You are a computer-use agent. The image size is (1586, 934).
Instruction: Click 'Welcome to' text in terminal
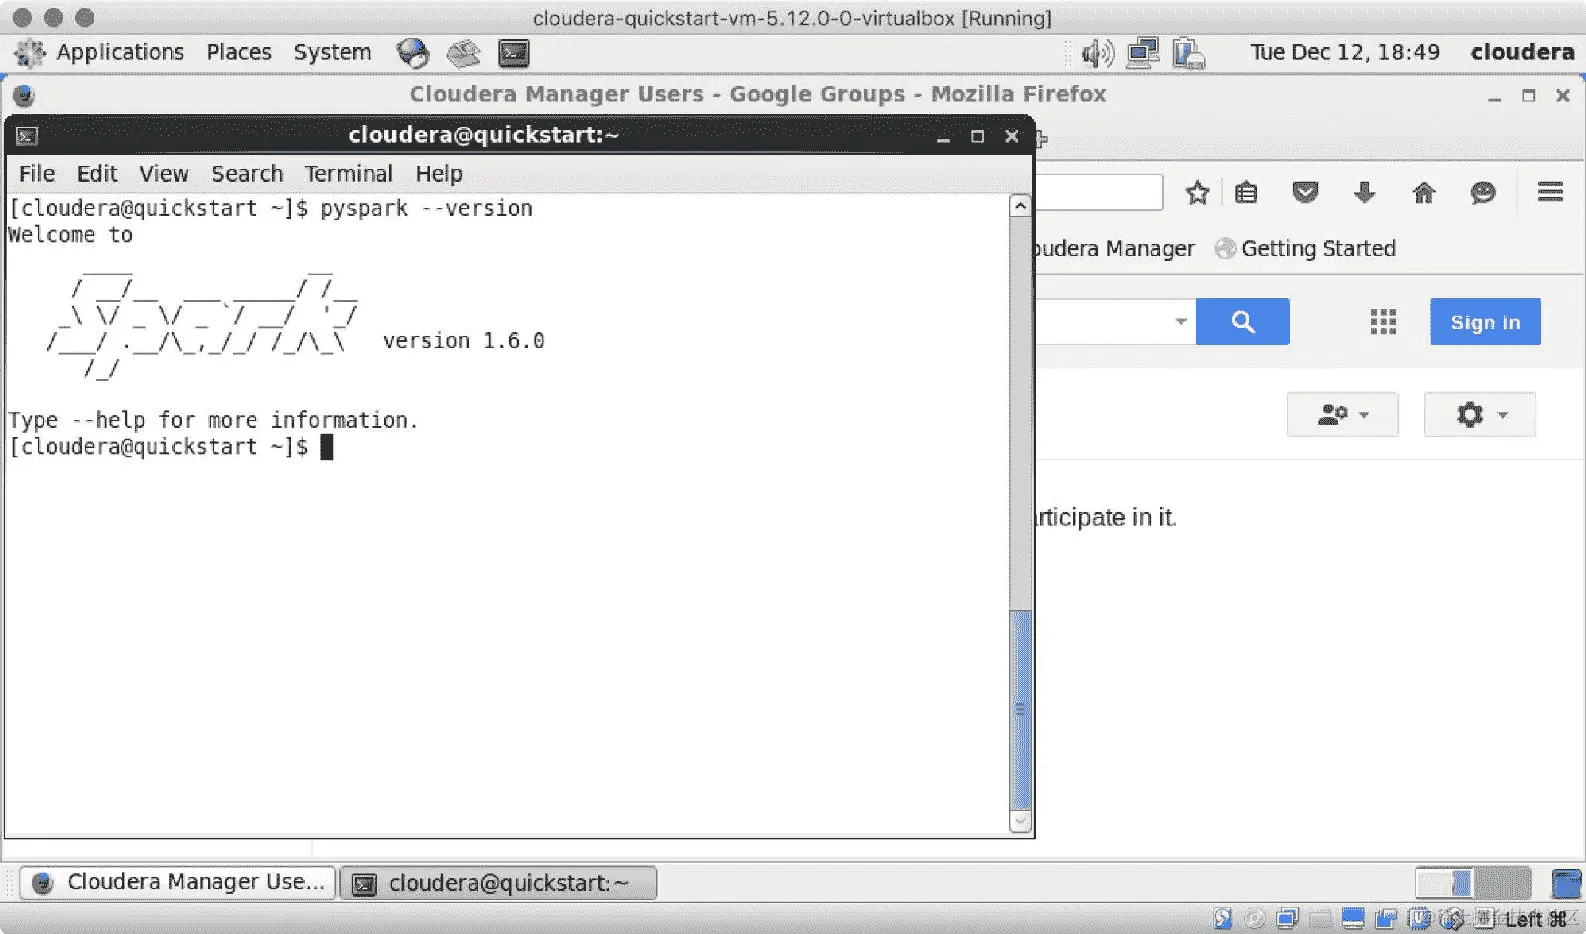[70, 235]
